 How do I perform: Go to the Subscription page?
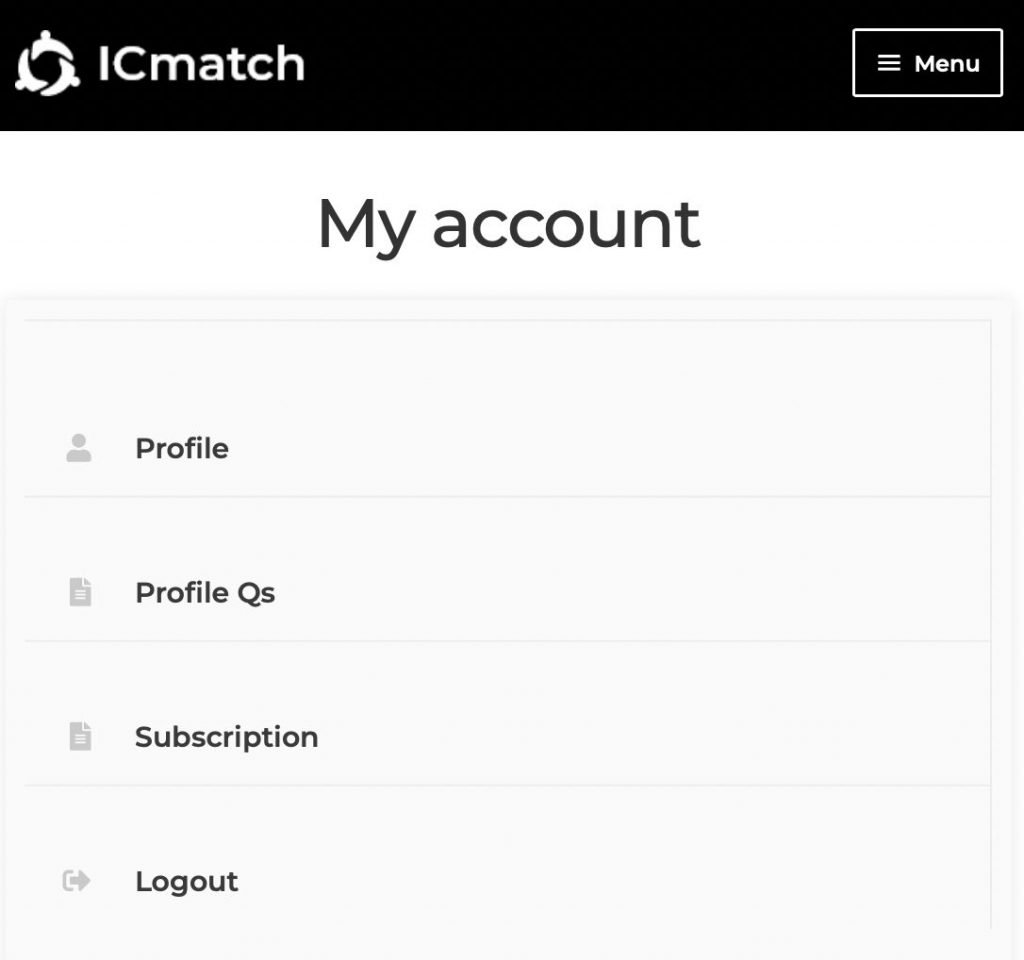[227, 737]
